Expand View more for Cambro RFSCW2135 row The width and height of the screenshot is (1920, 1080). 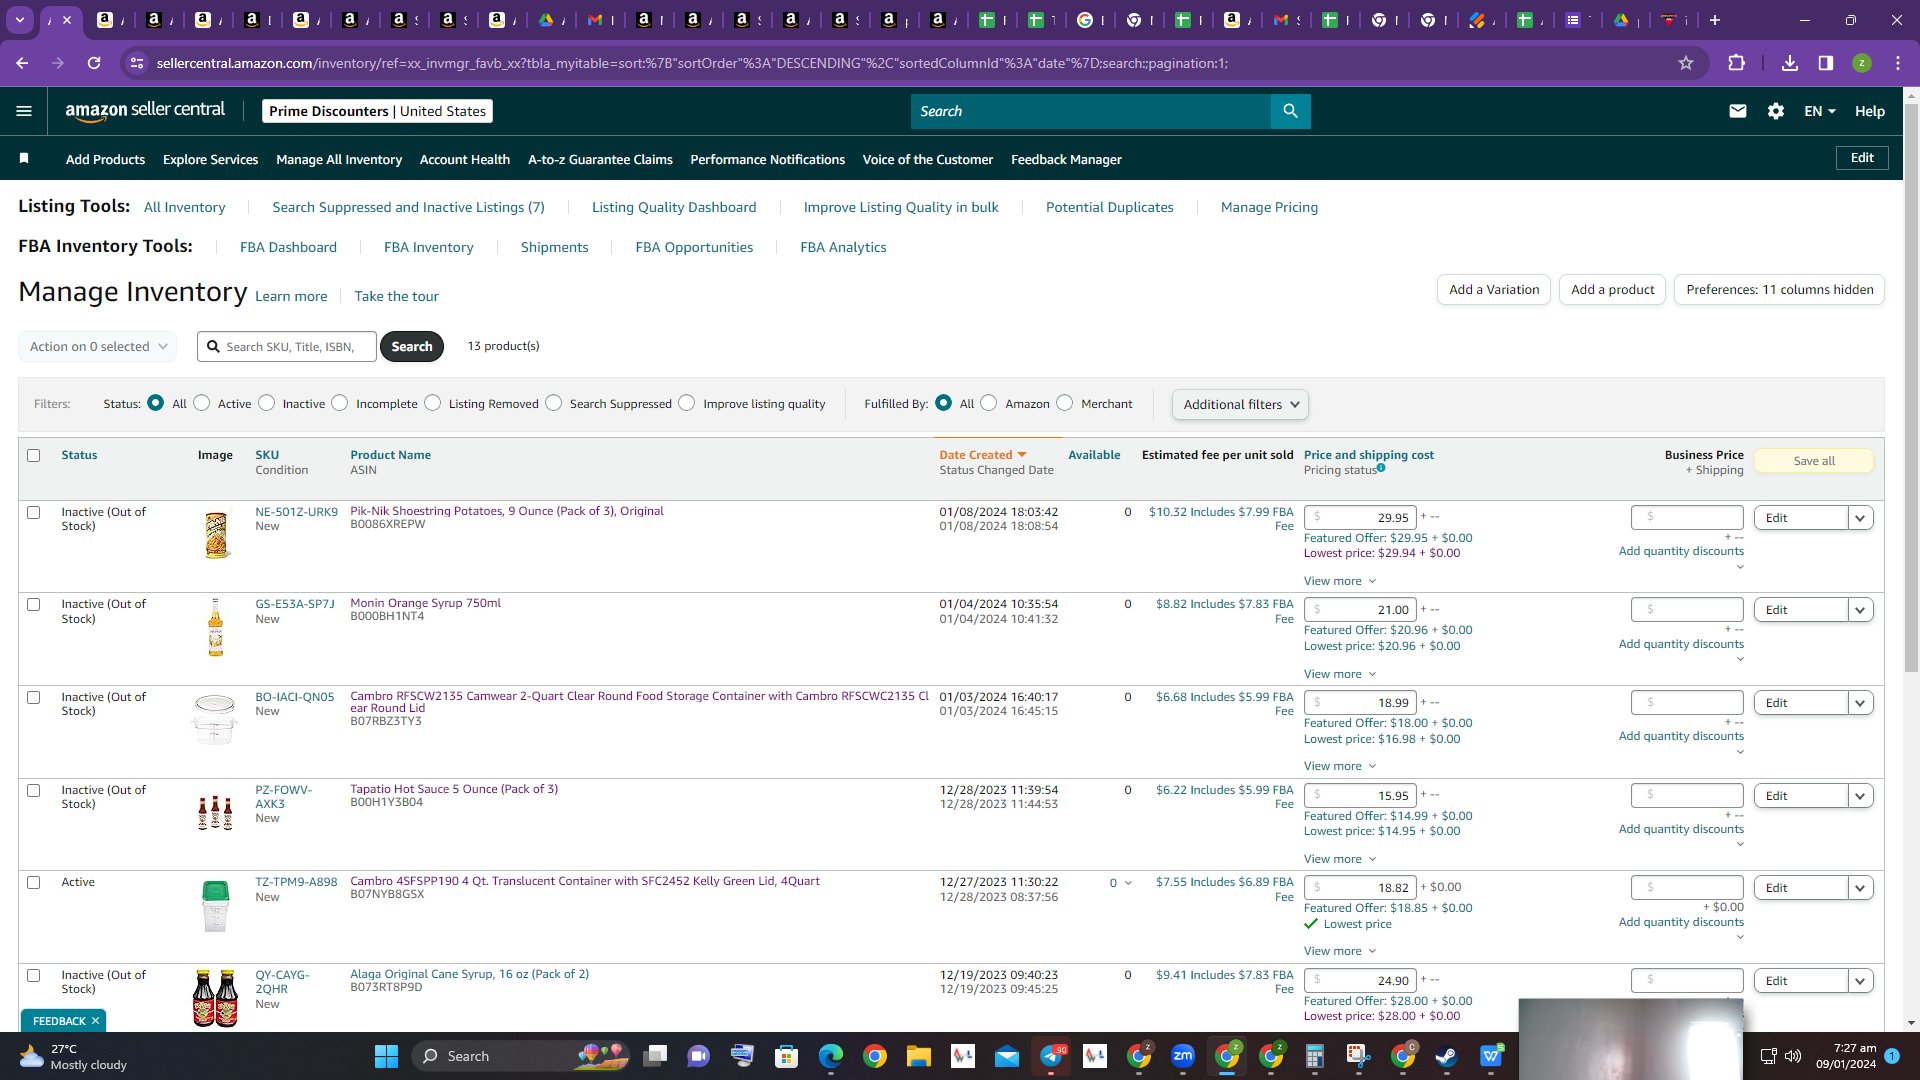[1340, 766]
